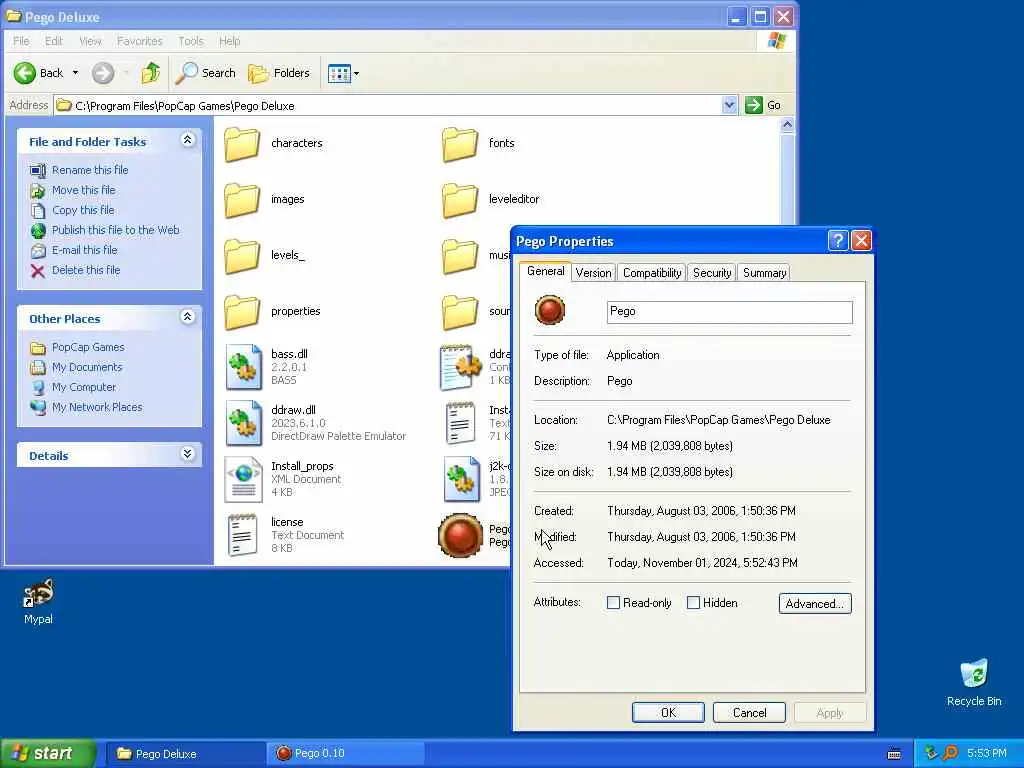The width and height of the screenshot is (1024, 768).
Task: Open the View menu
Action: pyautogui.click(x=90, y=41)
